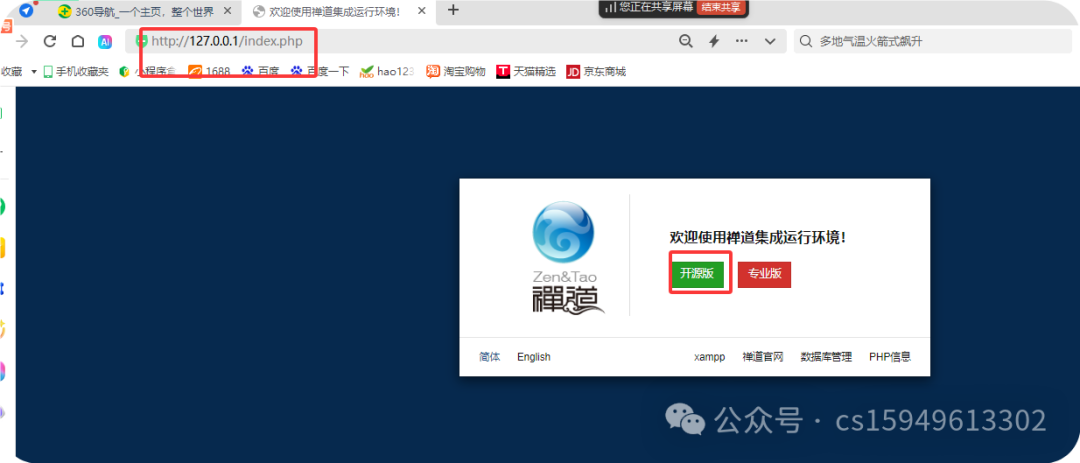This screenshot has width=1080, height=463.
Task: Click the globe favicon of the 禅道 tab
Action: [x=259, y=11]
